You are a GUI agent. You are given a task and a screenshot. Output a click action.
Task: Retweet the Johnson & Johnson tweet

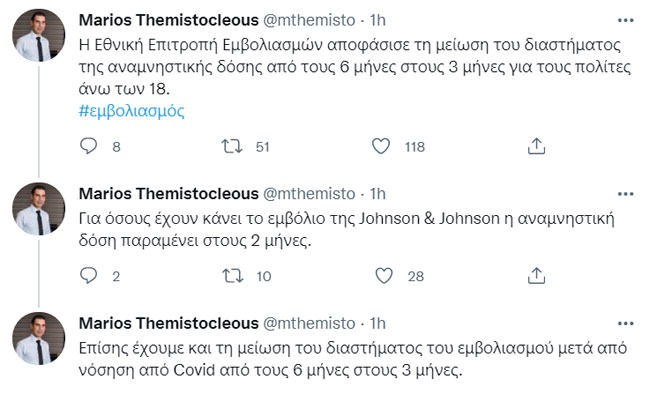click(x=233, y=276)
